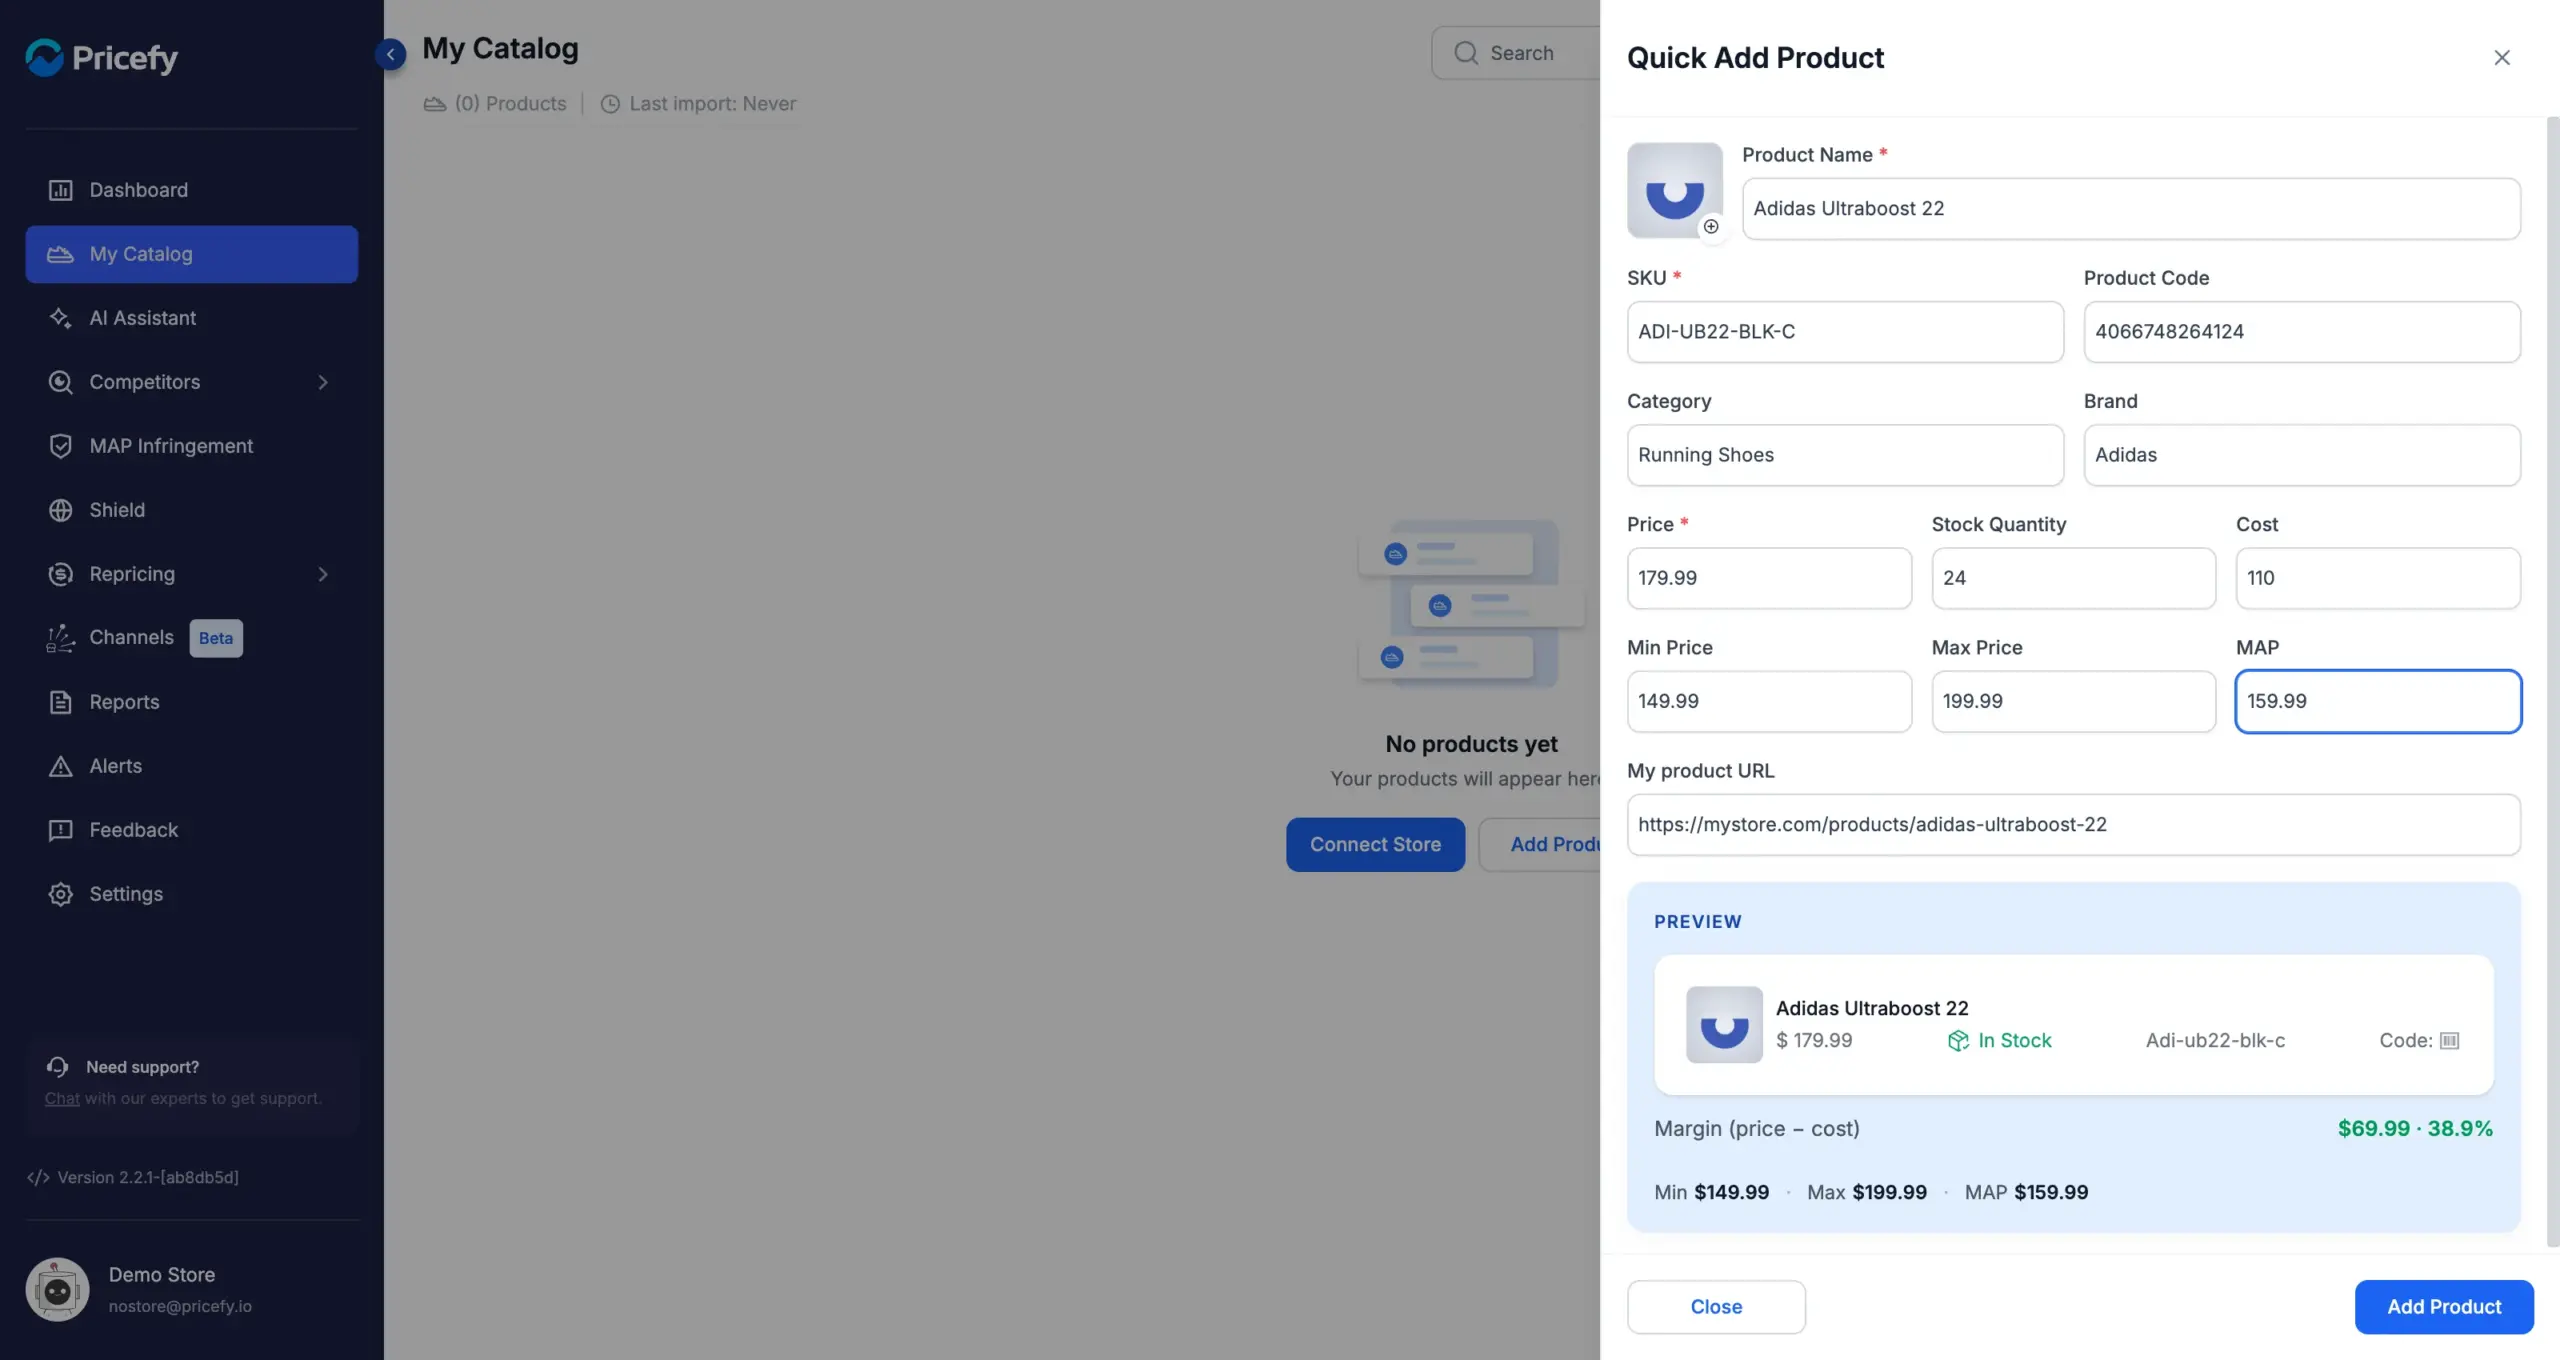The height and width of the screenshot is (1360, 2560).
Task: Click the Beta badge next to Channels
Action: pyautogui.click(x=216, y=638)
